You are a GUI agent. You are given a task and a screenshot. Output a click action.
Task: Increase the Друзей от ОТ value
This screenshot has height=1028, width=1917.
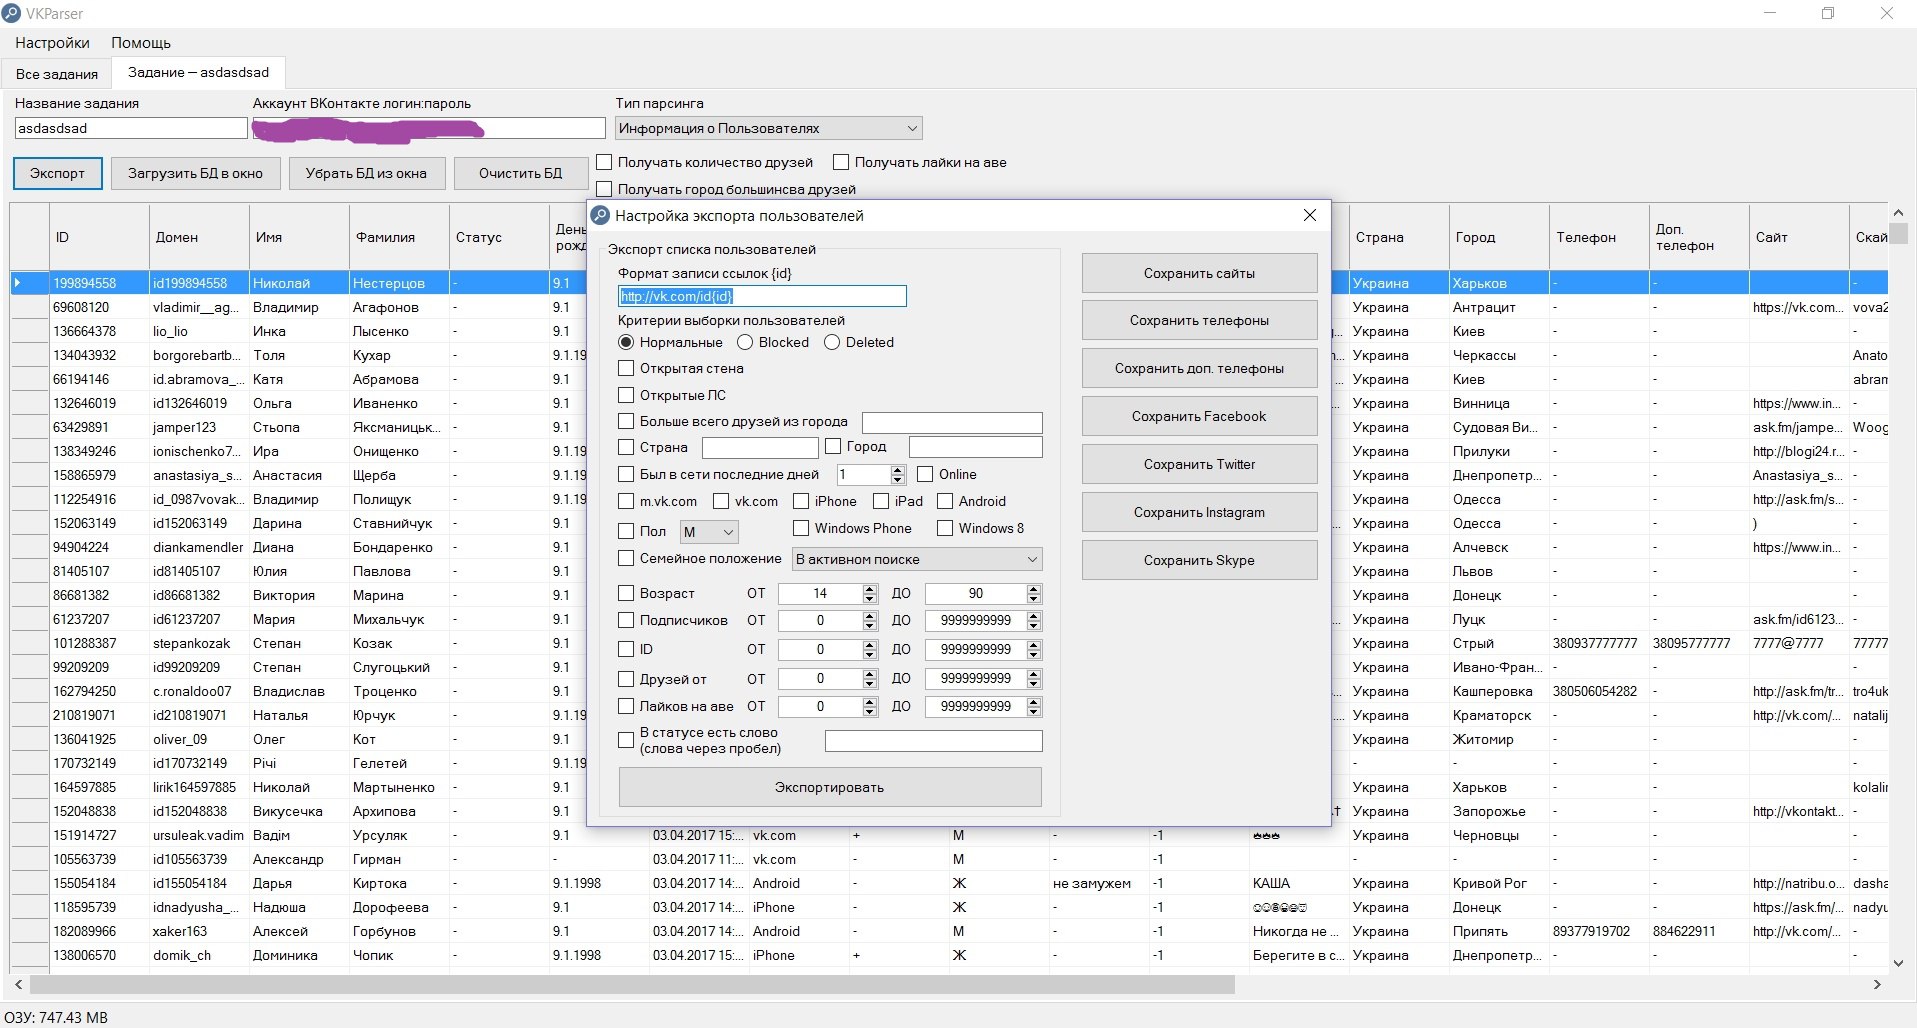click(x=870, y=674)
